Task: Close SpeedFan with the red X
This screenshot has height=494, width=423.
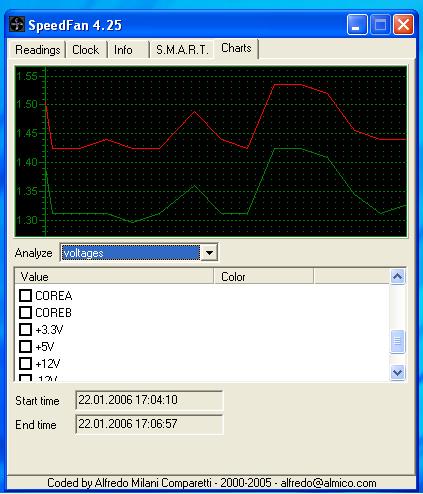Action: pos(403,24)
